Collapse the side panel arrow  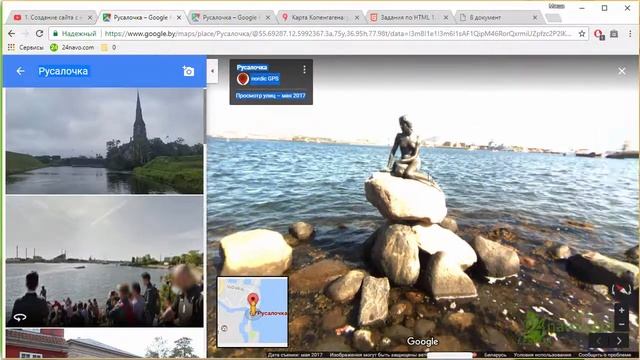[212, 71]
